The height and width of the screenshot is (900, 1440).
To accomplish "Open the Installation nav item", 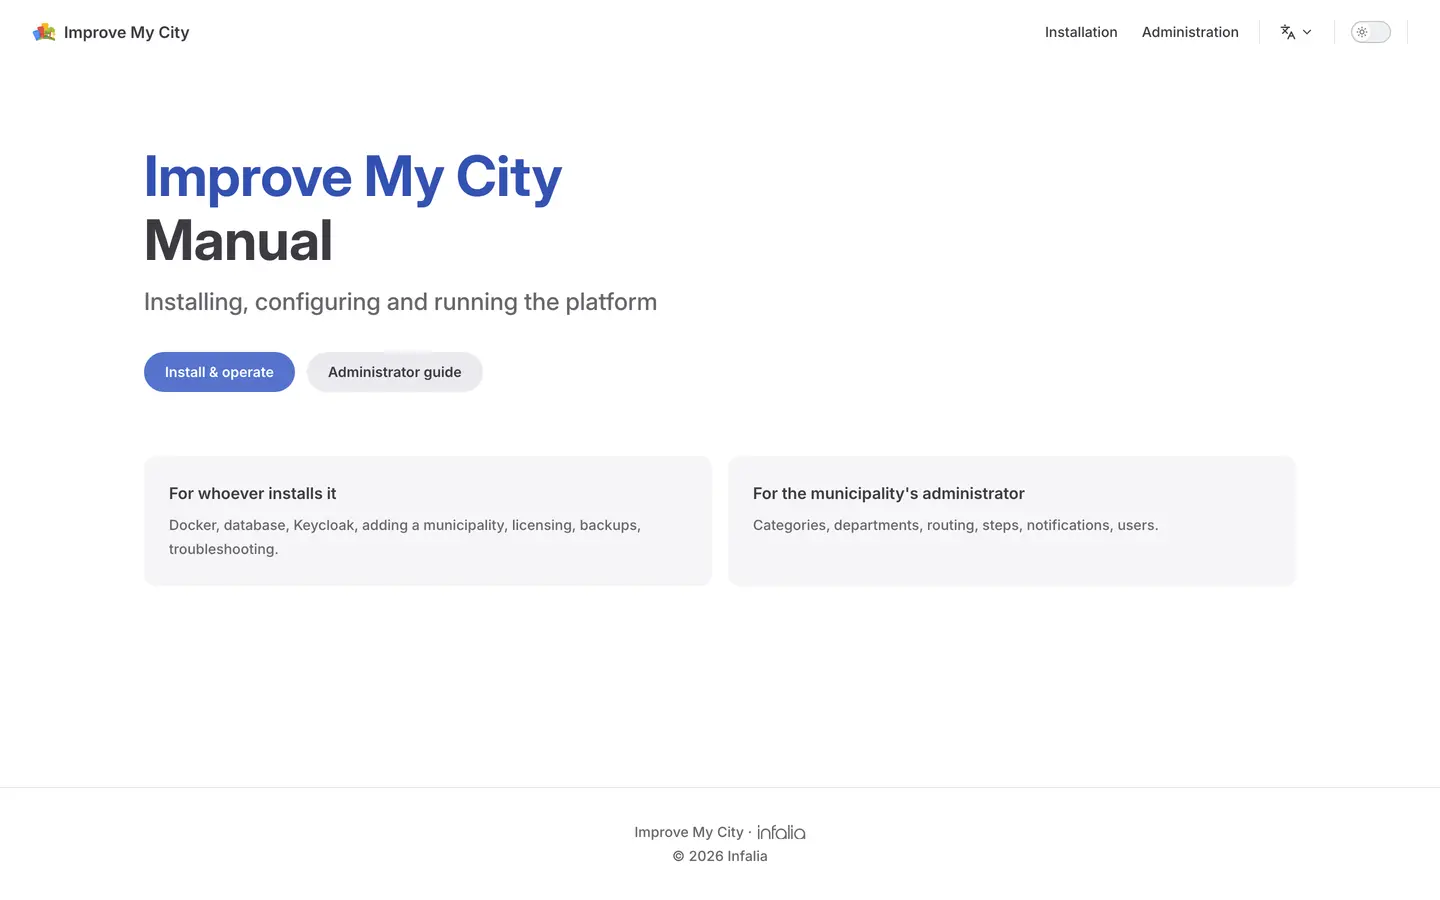I will point(1081,32).
